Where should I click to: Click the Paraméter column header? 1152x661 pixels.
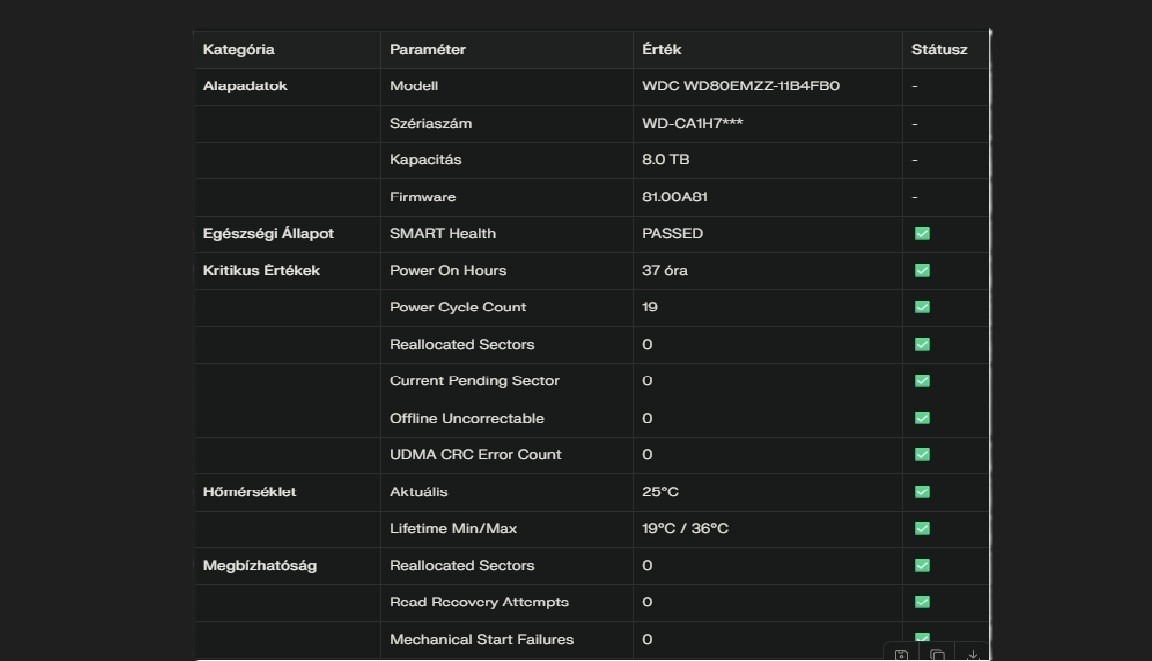coord(427,49)
